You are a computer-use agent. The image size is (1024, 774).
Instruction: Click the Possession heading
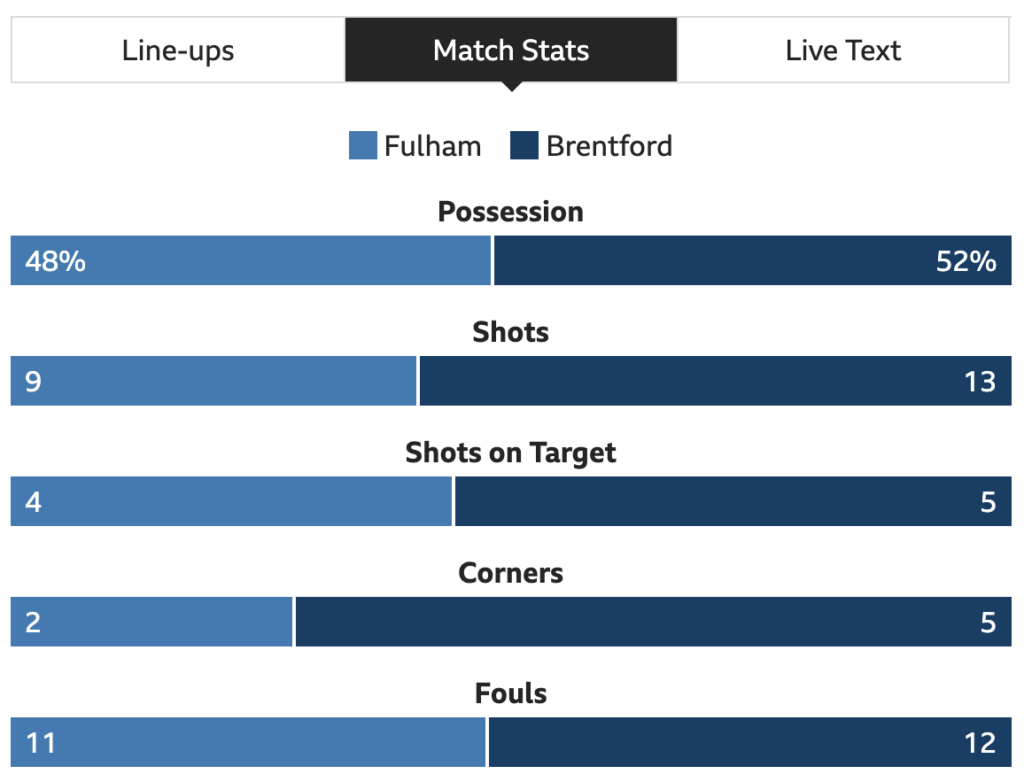click(x=511, y=212)
